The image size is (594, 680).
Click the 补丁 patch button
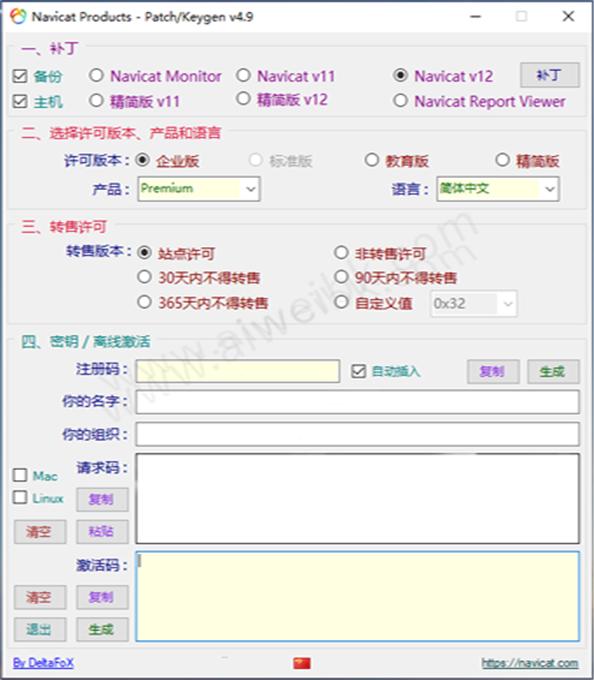click(x=550, y=75)
